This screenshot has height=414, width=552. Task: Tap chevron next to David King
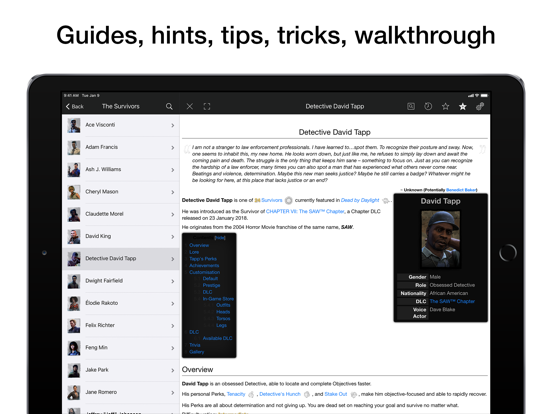(x=173, y=237)
